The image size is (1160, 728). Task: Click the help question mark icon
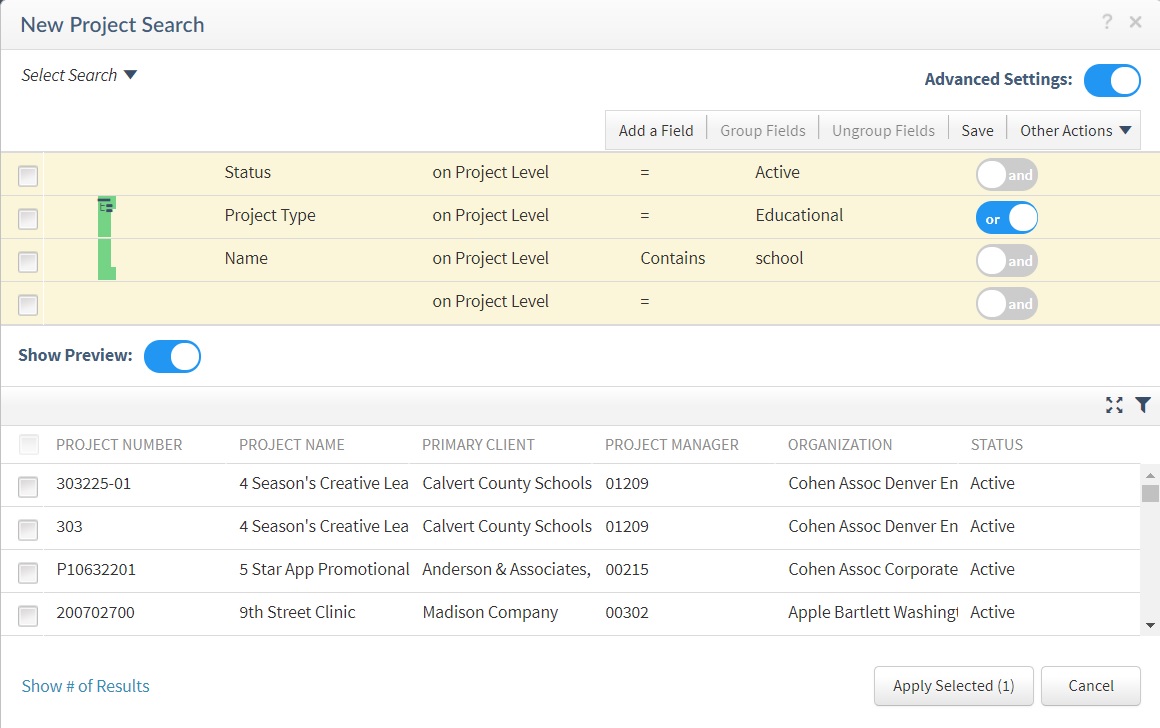coord(1107,22)
